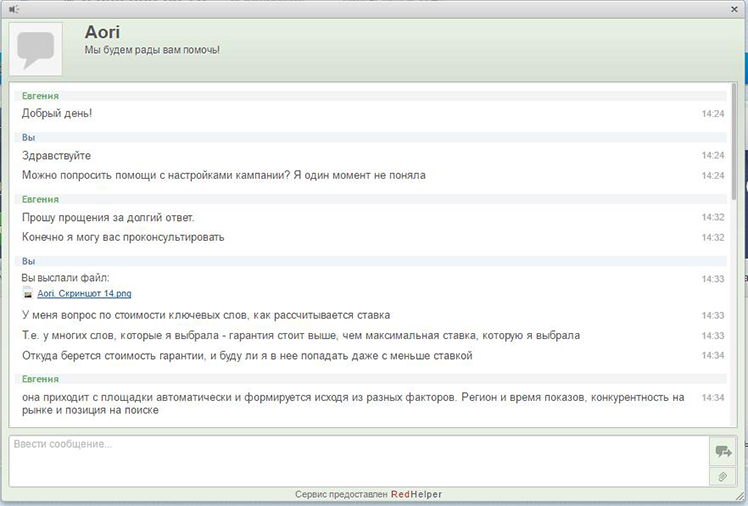Click 14:33 timestamp beside Вы выслали файл
The image size is (748, 506).
pos(713,279)
